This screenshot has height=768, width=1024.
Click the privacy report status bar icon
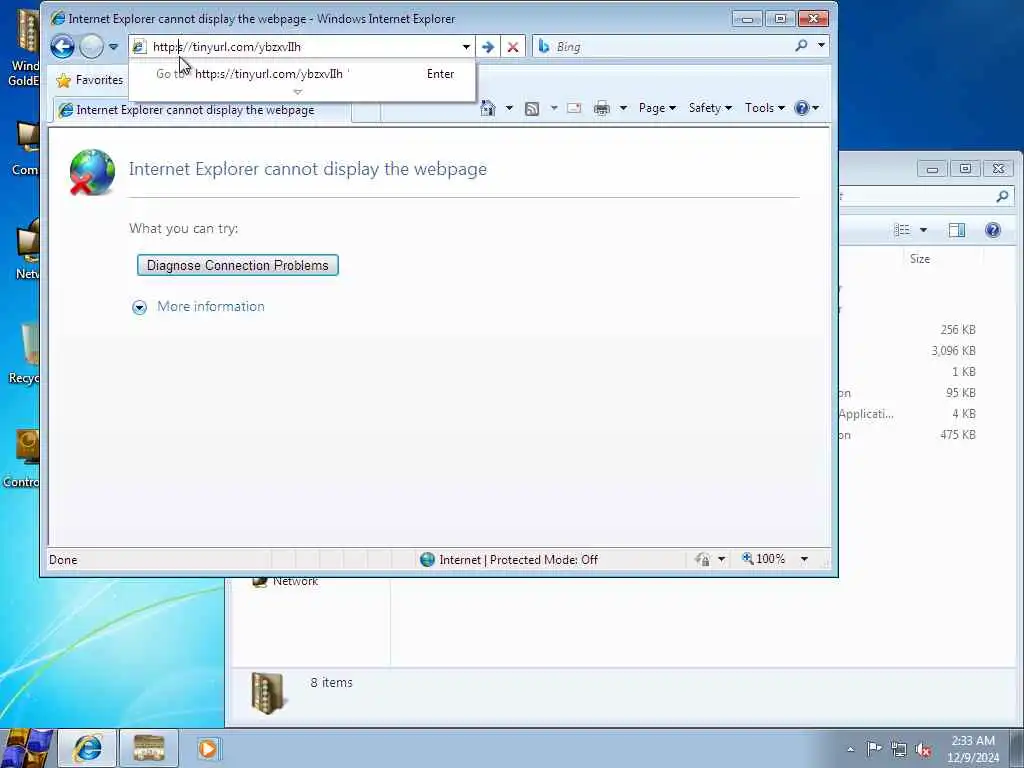click(x=703, y=559)
